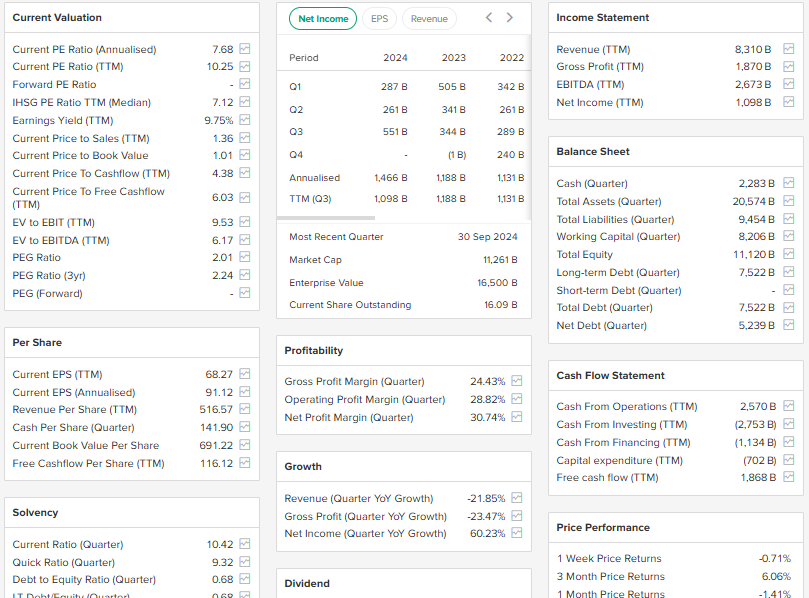Switch to the EPS tab
The height and width of the screenshot is (598, 809).
(x=379, y=18)
